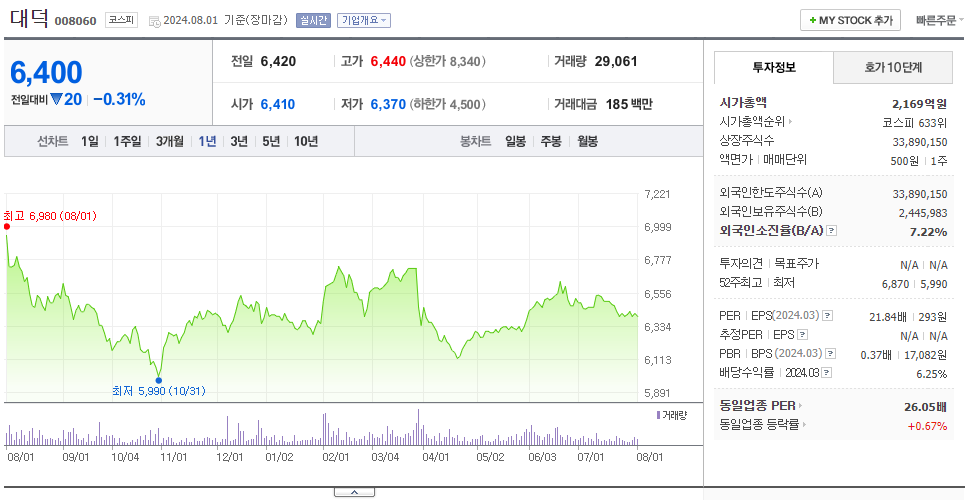Open help icon next to 추정PER EPS
Image resolution: width=968 pixels, height=500 pixels.
click(x=802, y=335)
